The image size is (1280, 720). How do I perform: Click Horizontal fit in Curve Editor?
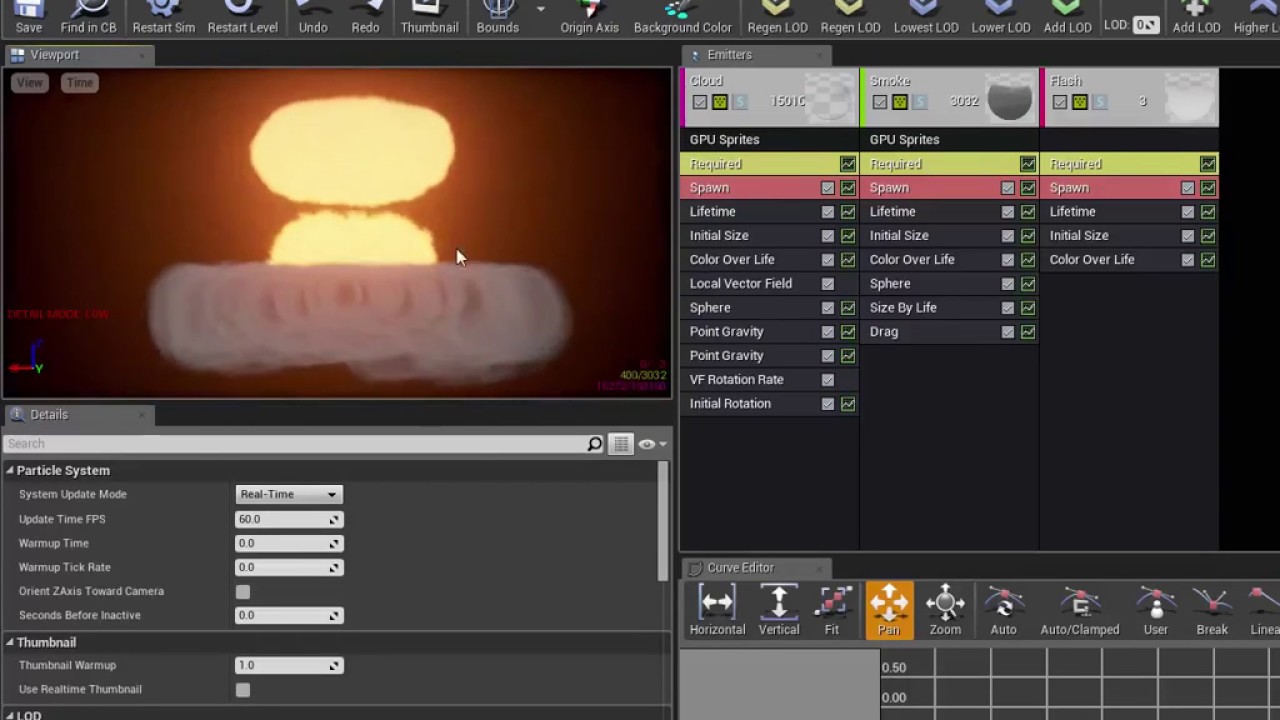[x=717, y=610]
